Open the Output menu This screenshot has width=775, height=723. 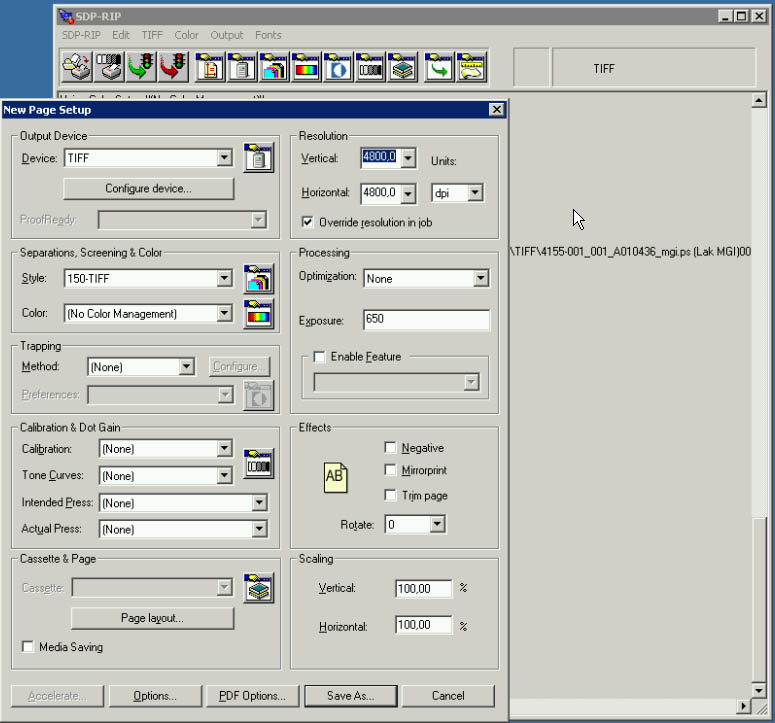coord(227,35)
